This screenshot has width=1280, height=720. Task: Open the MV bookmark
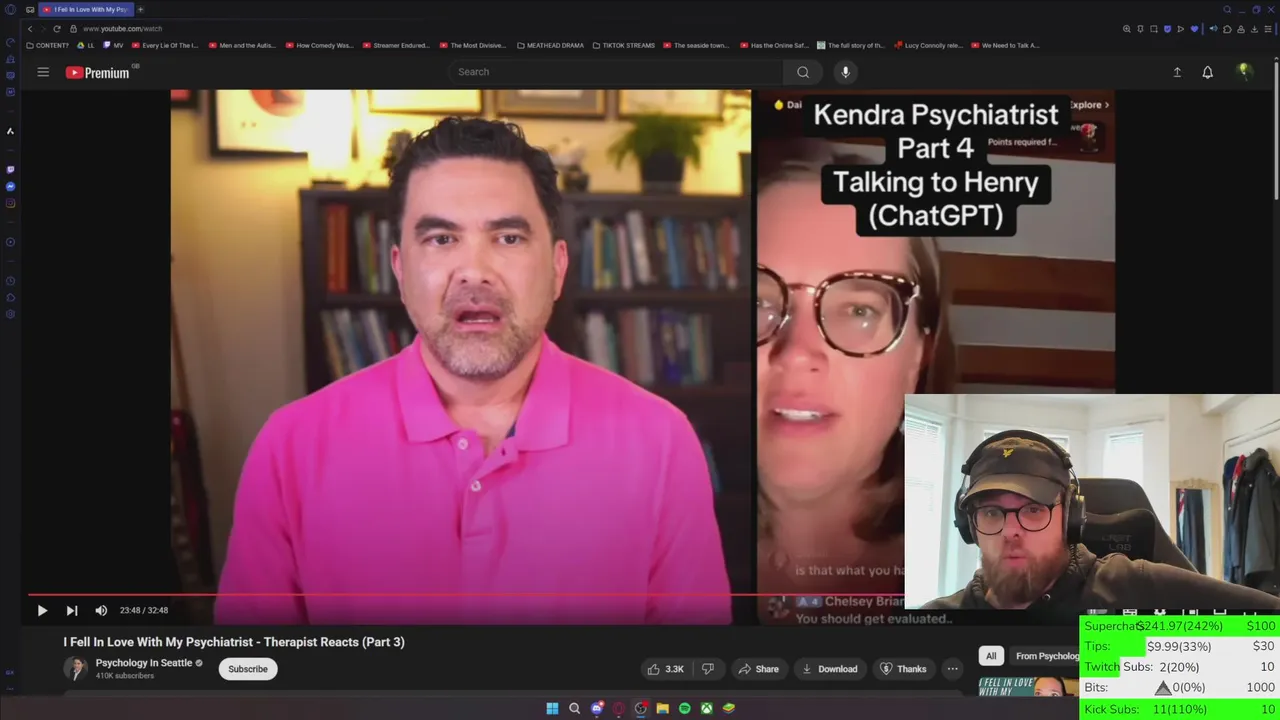click(x=114, y=45)
